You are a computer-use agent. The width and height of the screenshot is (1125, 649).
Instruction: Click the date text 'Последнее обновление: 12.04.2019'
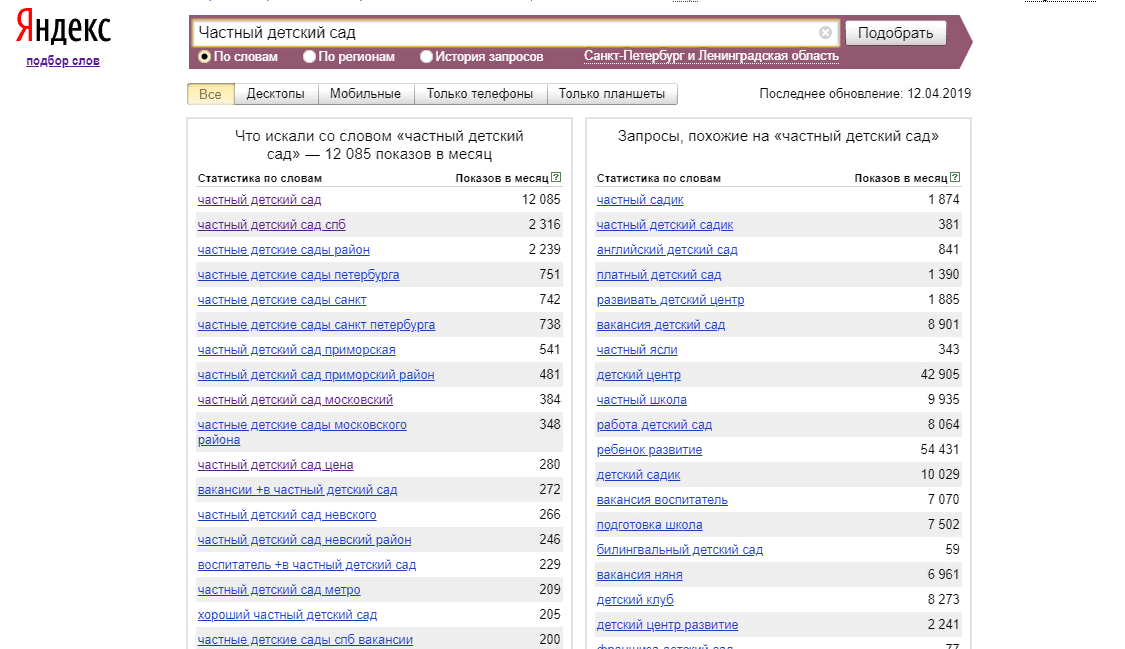pyautogui.click(x=865, y=94)
